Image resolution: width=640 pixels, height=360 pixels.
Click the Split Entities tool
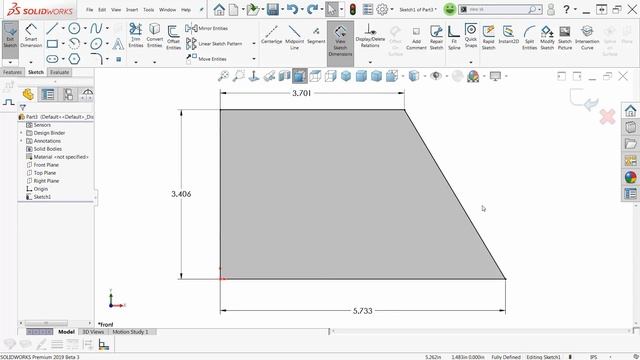[x=529, y=38]
